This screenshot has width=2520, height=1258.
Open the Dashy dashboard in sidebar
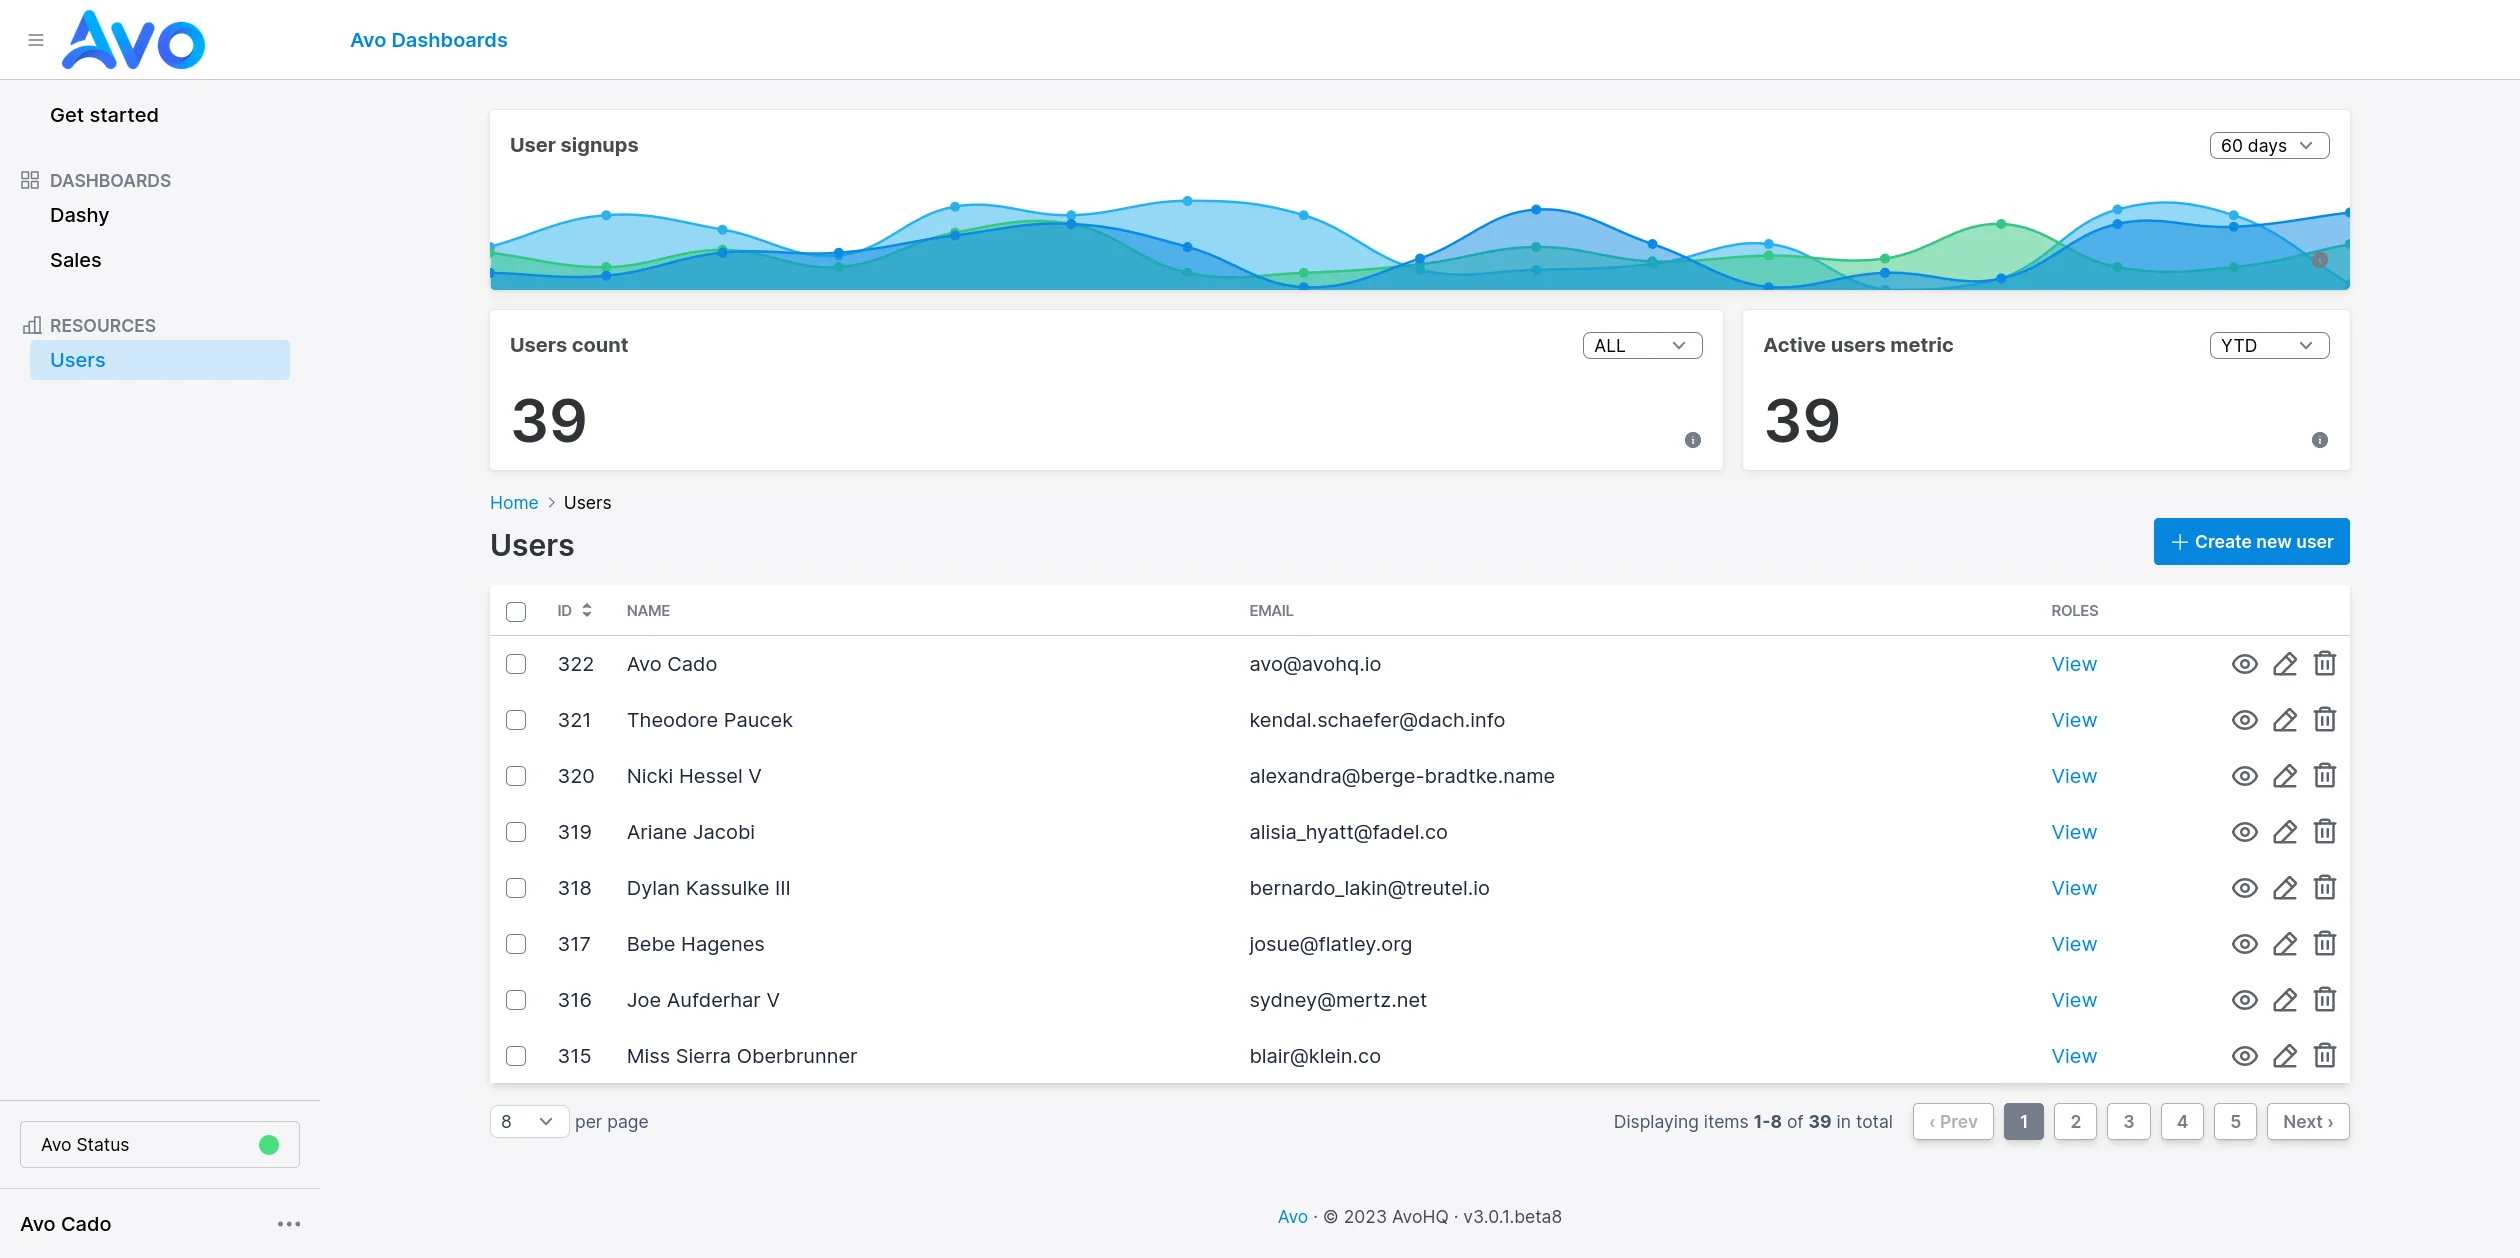point(79,215)
